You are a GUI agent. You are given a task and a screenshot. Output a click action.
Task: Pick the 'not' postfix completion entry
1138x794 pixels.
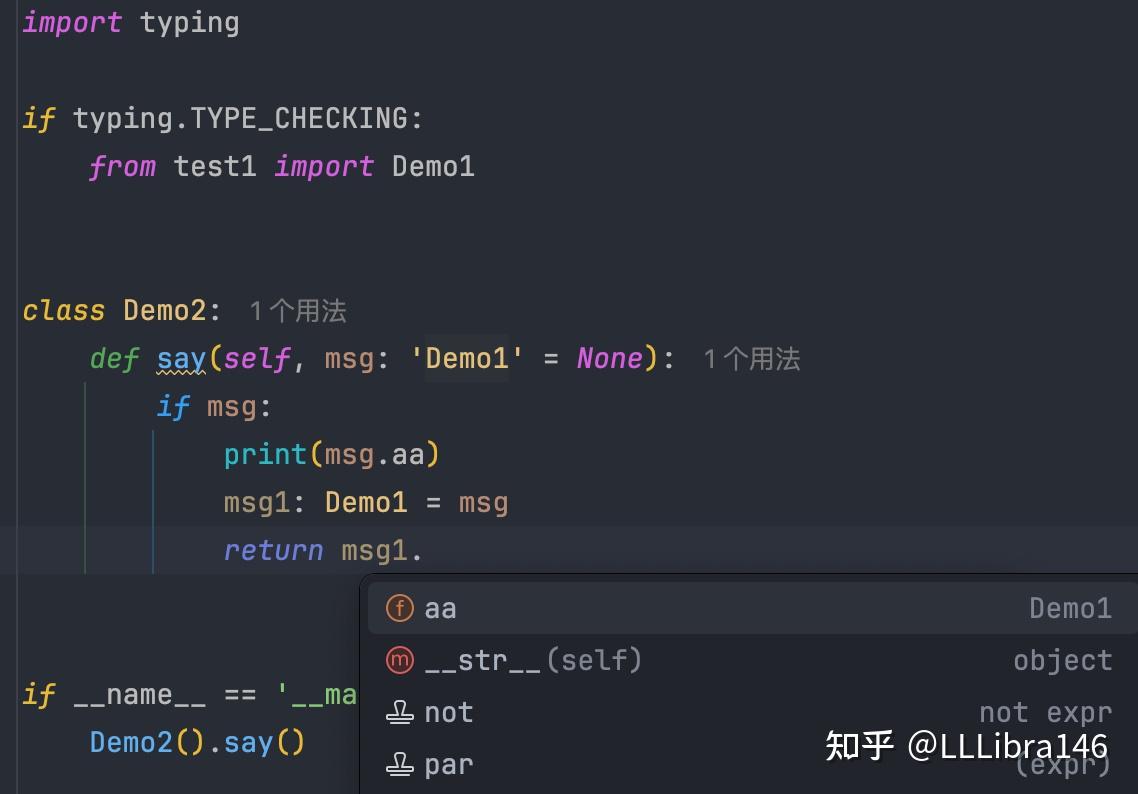click(x=753, y=713)
